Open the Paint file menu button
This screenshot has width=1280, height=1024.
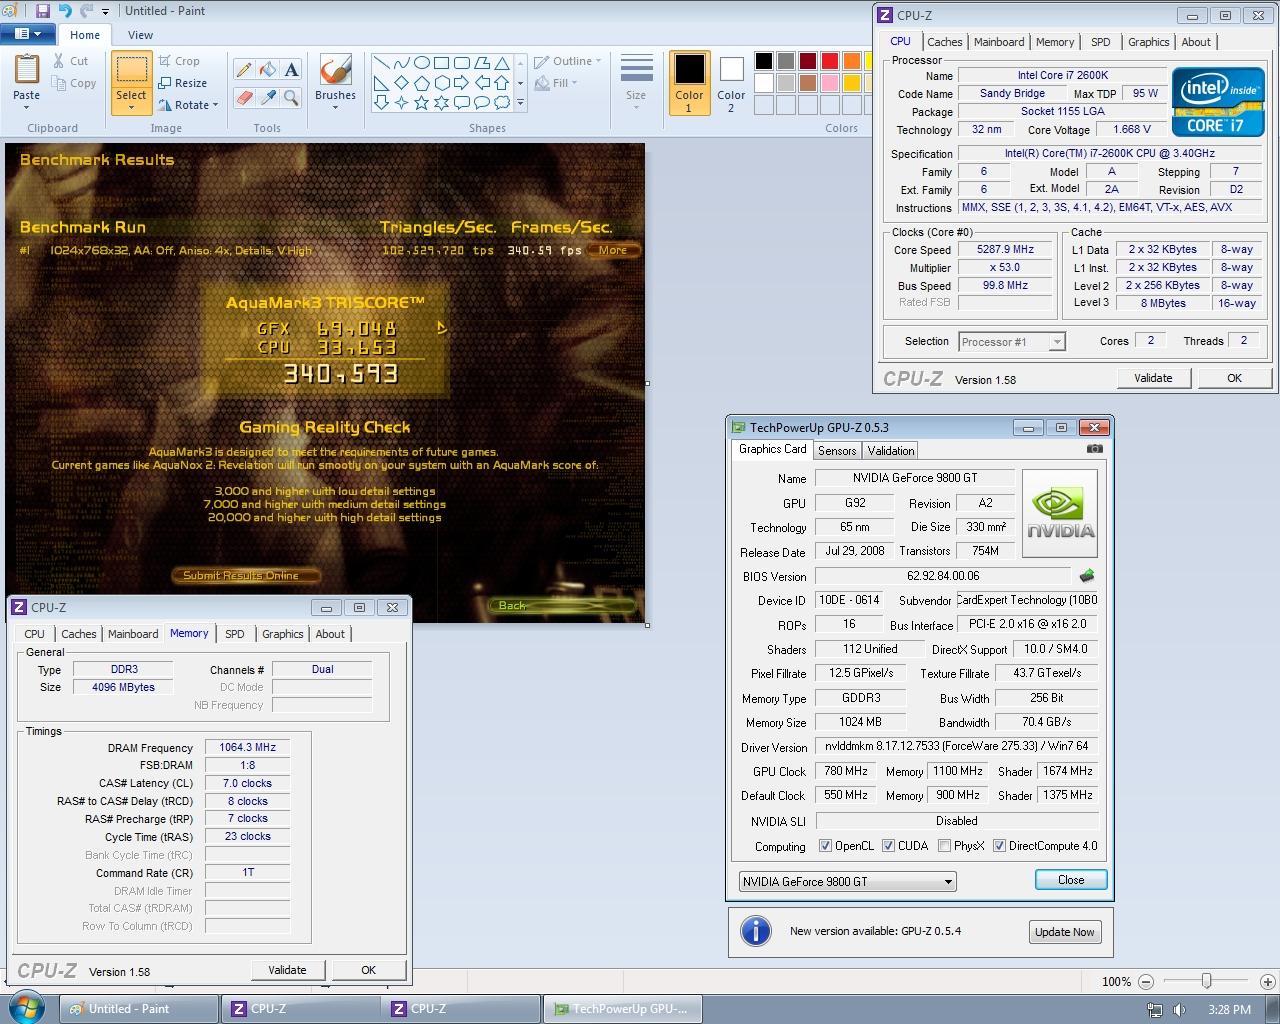coord(28,34)
